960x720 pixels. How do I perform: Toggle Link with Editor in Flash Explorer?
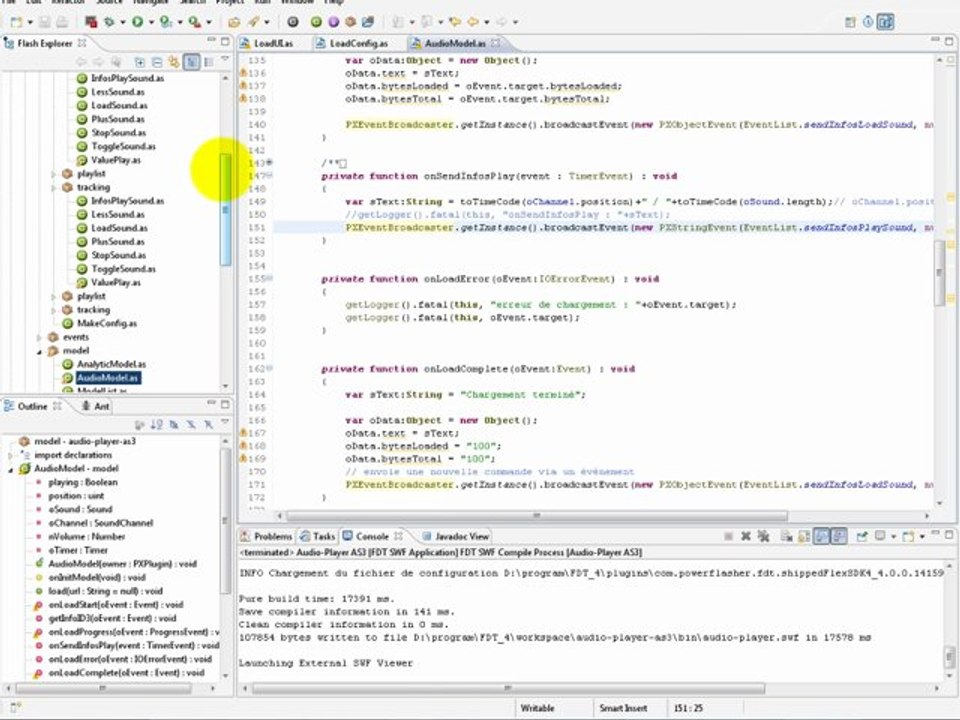(x=174, y=62)
